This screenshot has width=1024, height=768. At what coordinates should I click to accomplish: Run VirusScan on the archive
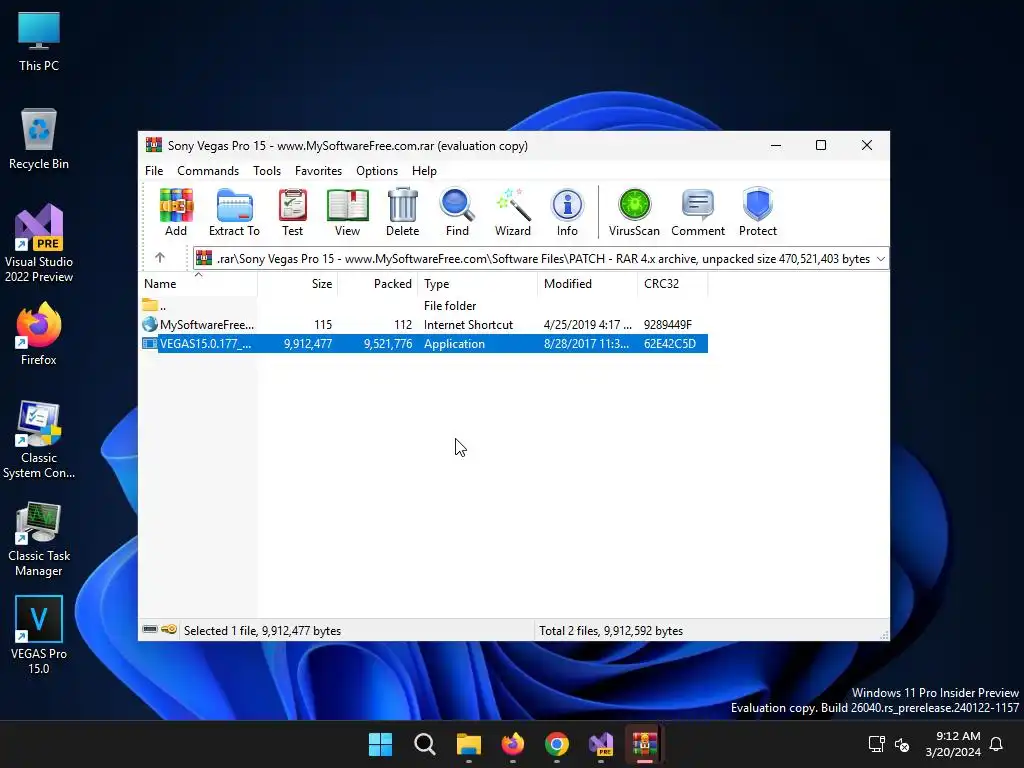point(634,212)
